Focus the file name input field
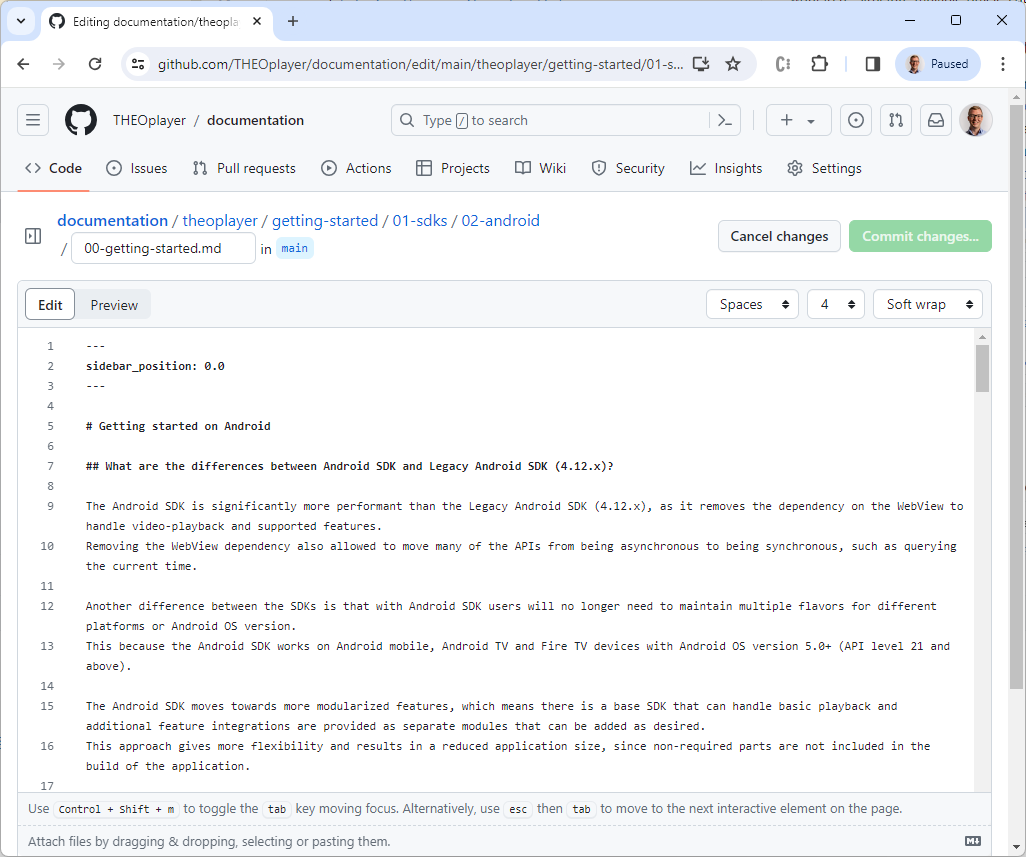The image size is (1026, 857). 163,249
